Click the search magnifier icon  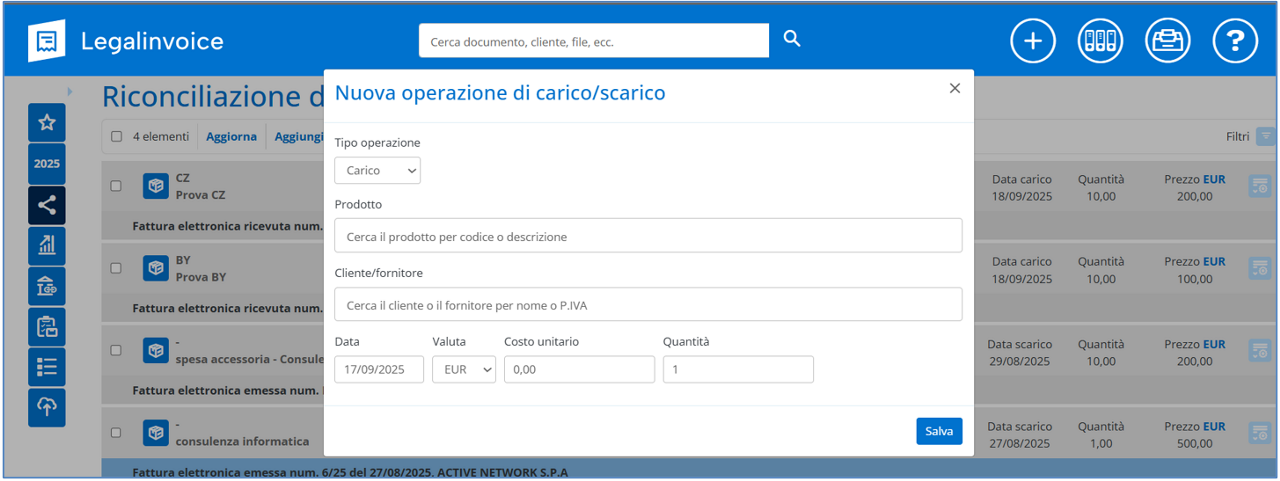pos(792,39)
